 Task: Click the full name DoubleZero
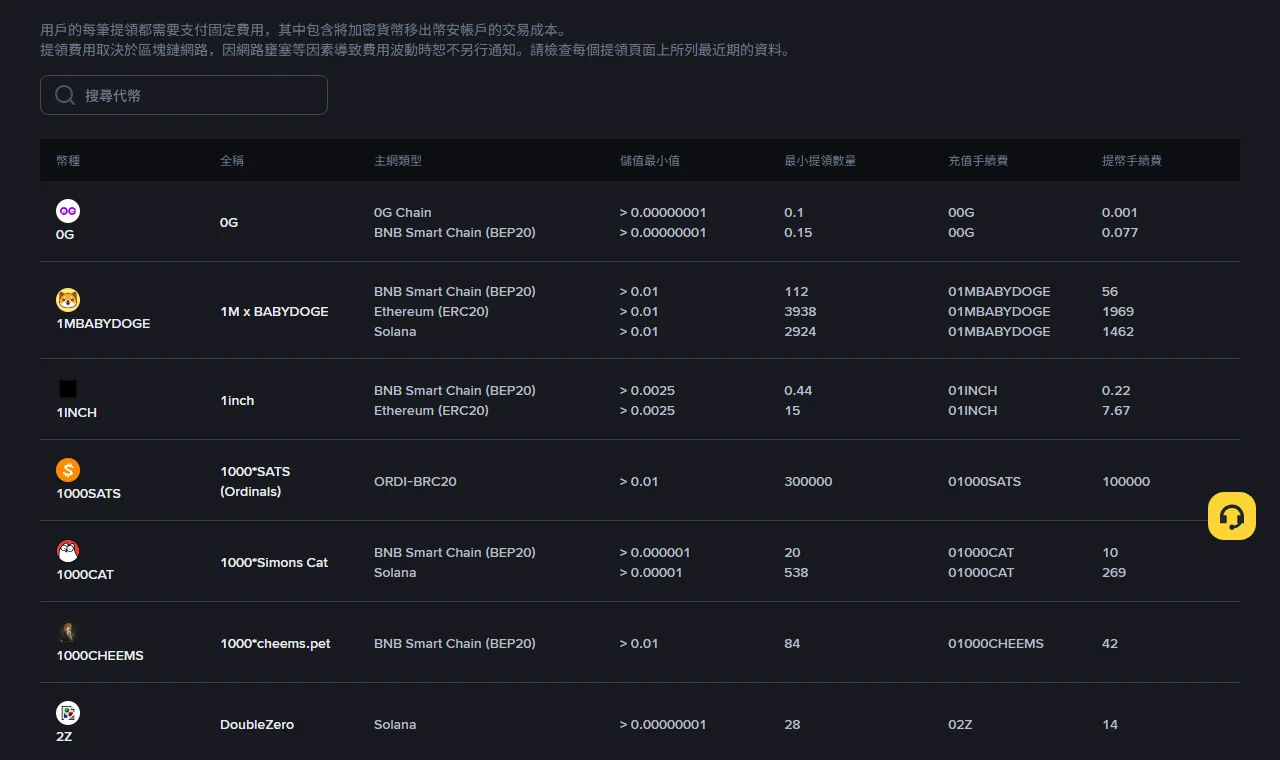pyautogui.click(x=257, y=724)
